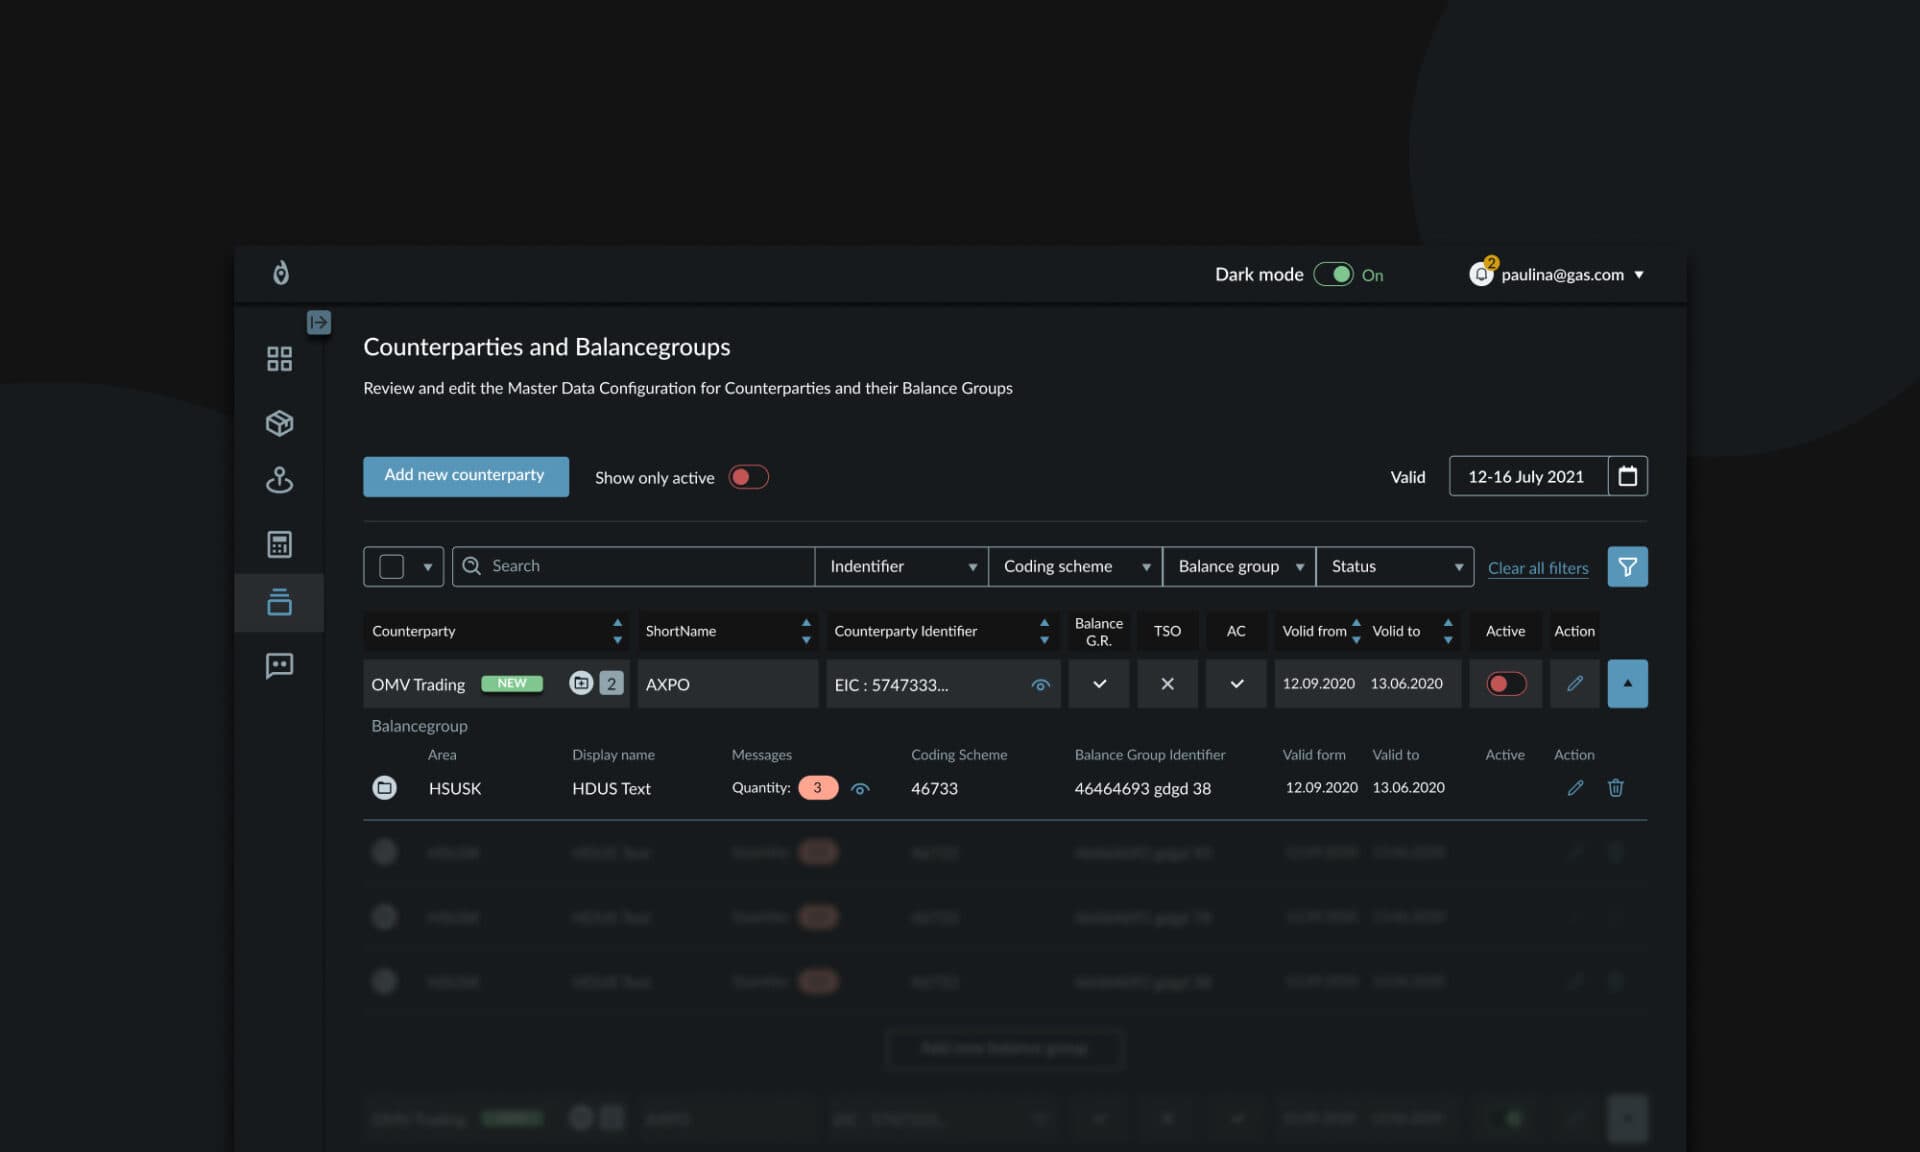Open the Balance group filter dropdown

pos(1239,566)
